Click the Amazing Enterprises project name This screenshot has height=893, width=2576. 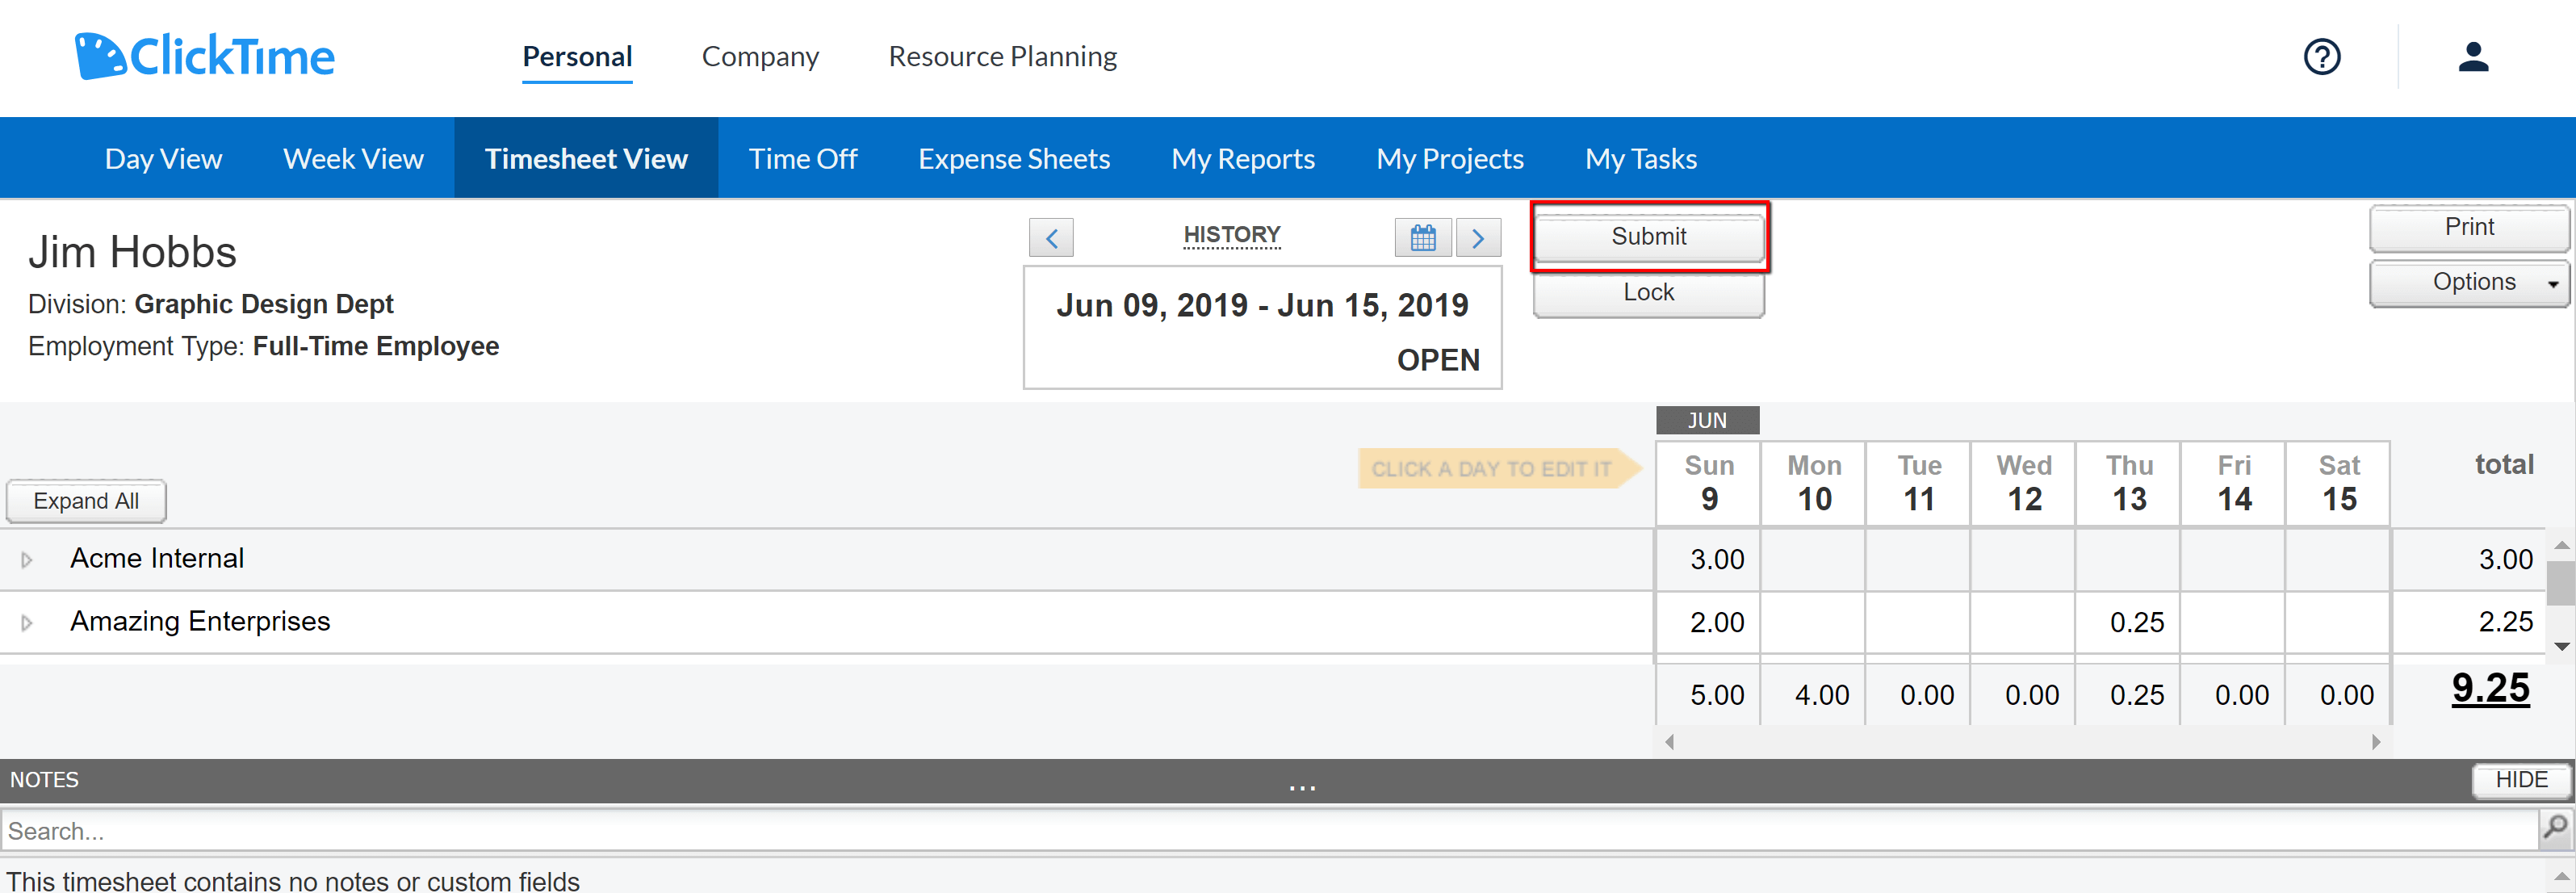[x=200, y=621]
